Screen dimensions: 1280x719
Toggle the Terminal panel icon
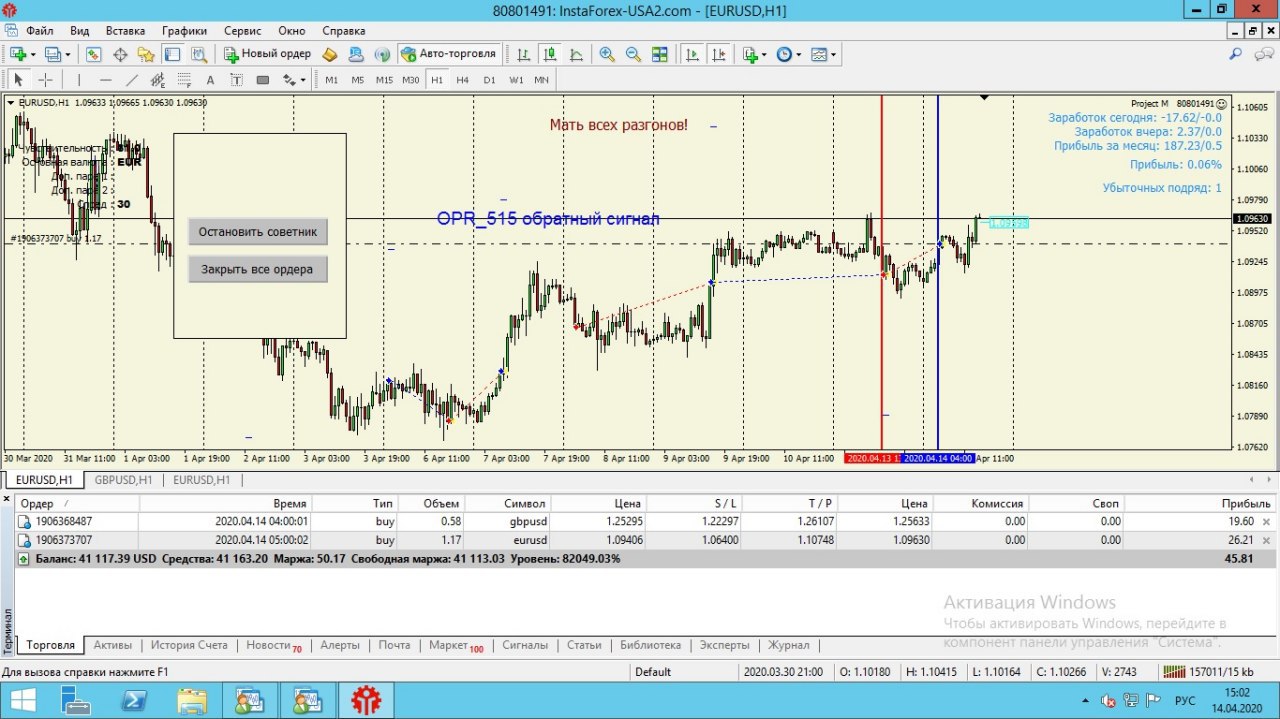pyautogui.click(x=172, y=54)
